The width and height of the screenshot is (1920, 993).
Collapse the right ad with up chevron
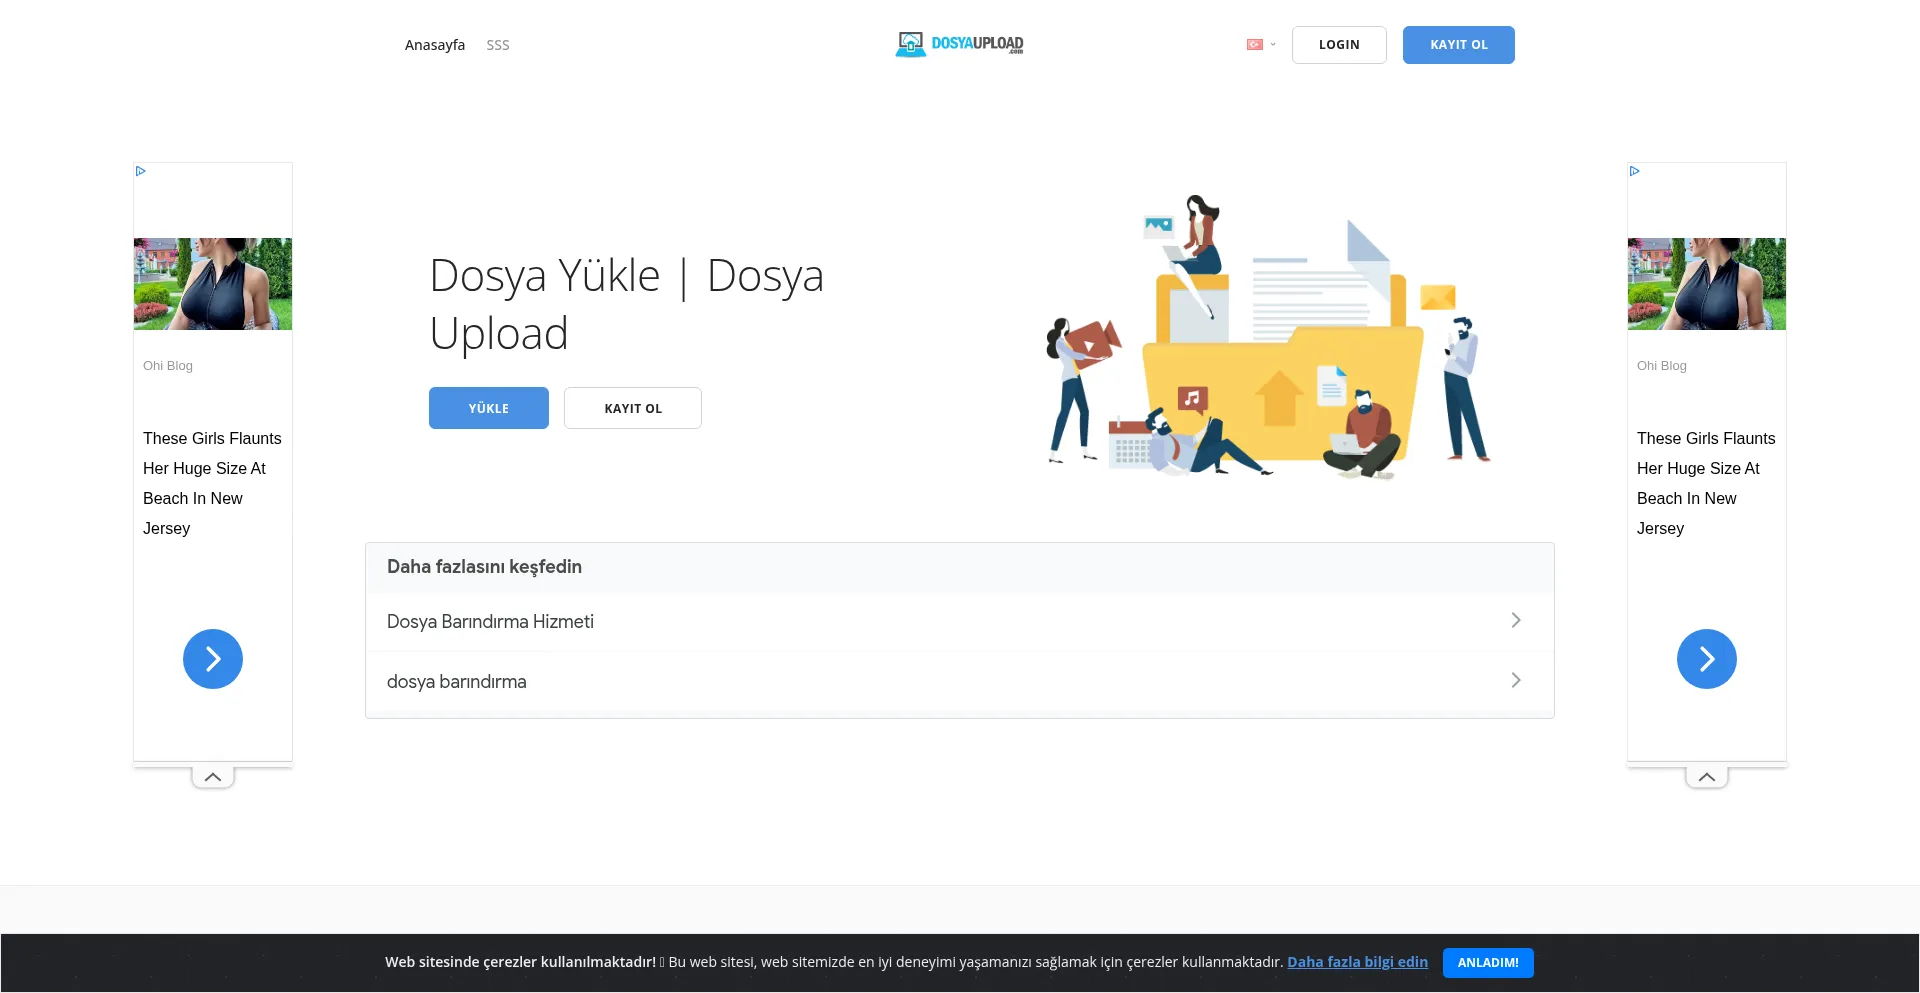click(x=1707, y=777)
